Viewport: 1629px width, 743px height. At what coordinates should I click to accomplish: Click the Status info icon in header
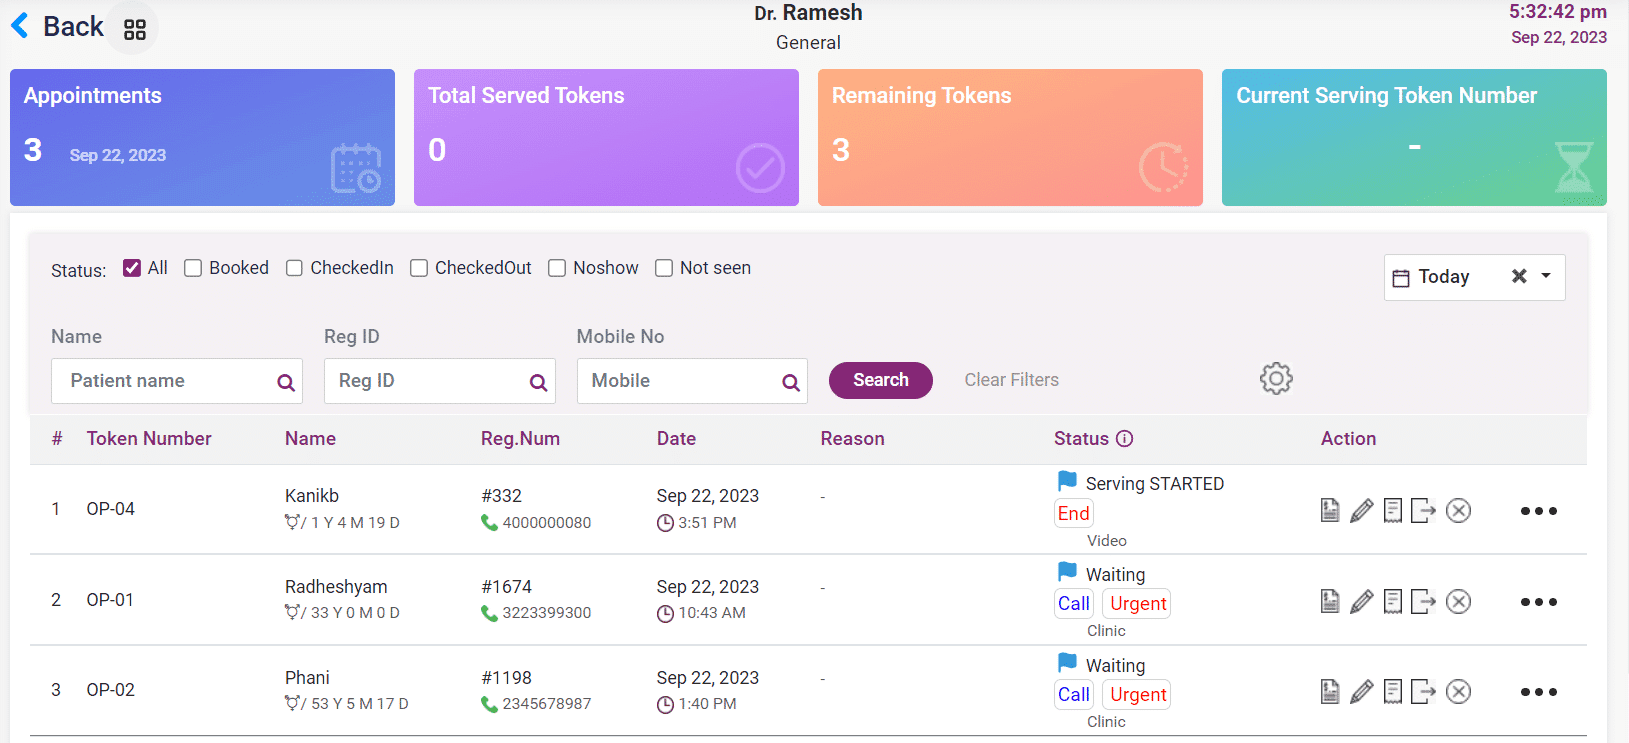1124,439
